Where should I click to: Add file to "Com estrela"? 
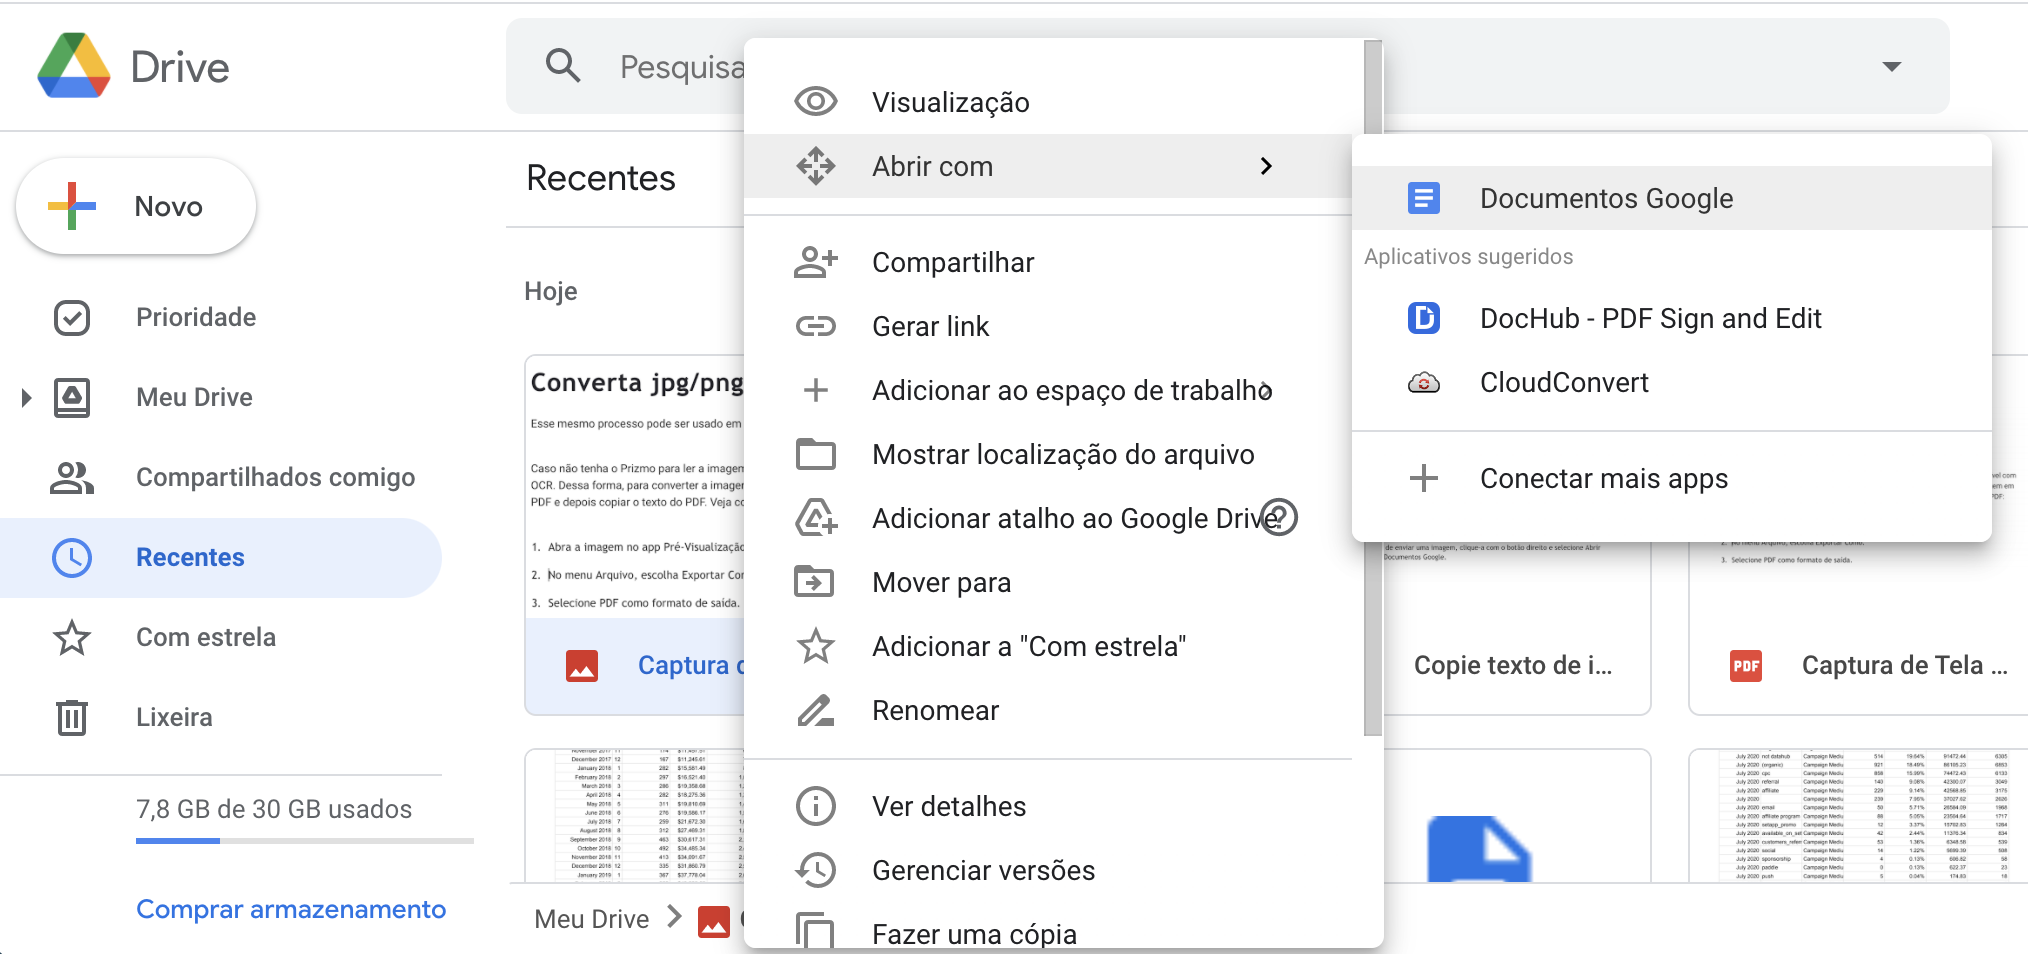click(1028, 646)
